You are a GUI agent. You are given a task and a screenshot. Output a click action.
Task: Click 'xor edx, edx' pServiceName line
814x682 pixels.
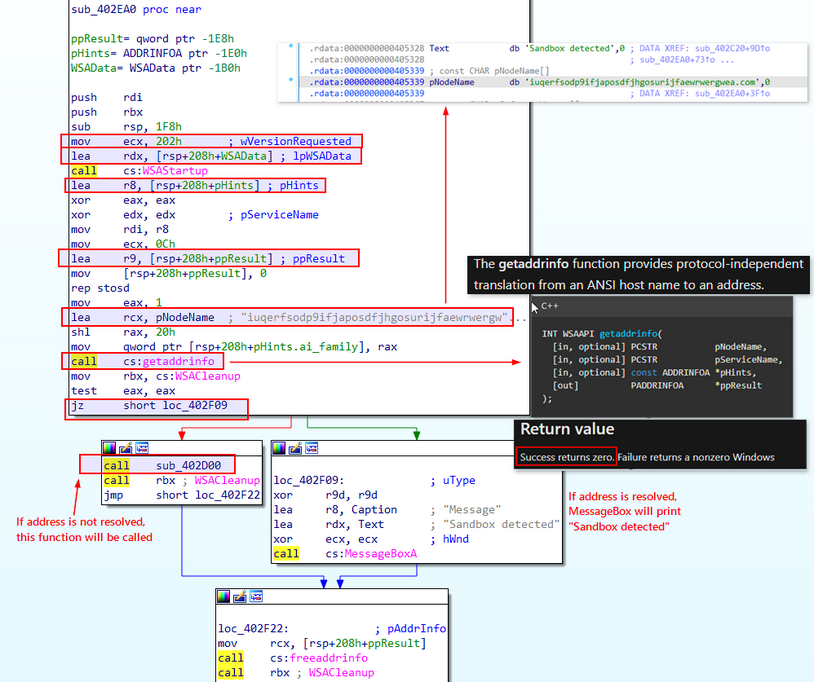coord(195,214)
